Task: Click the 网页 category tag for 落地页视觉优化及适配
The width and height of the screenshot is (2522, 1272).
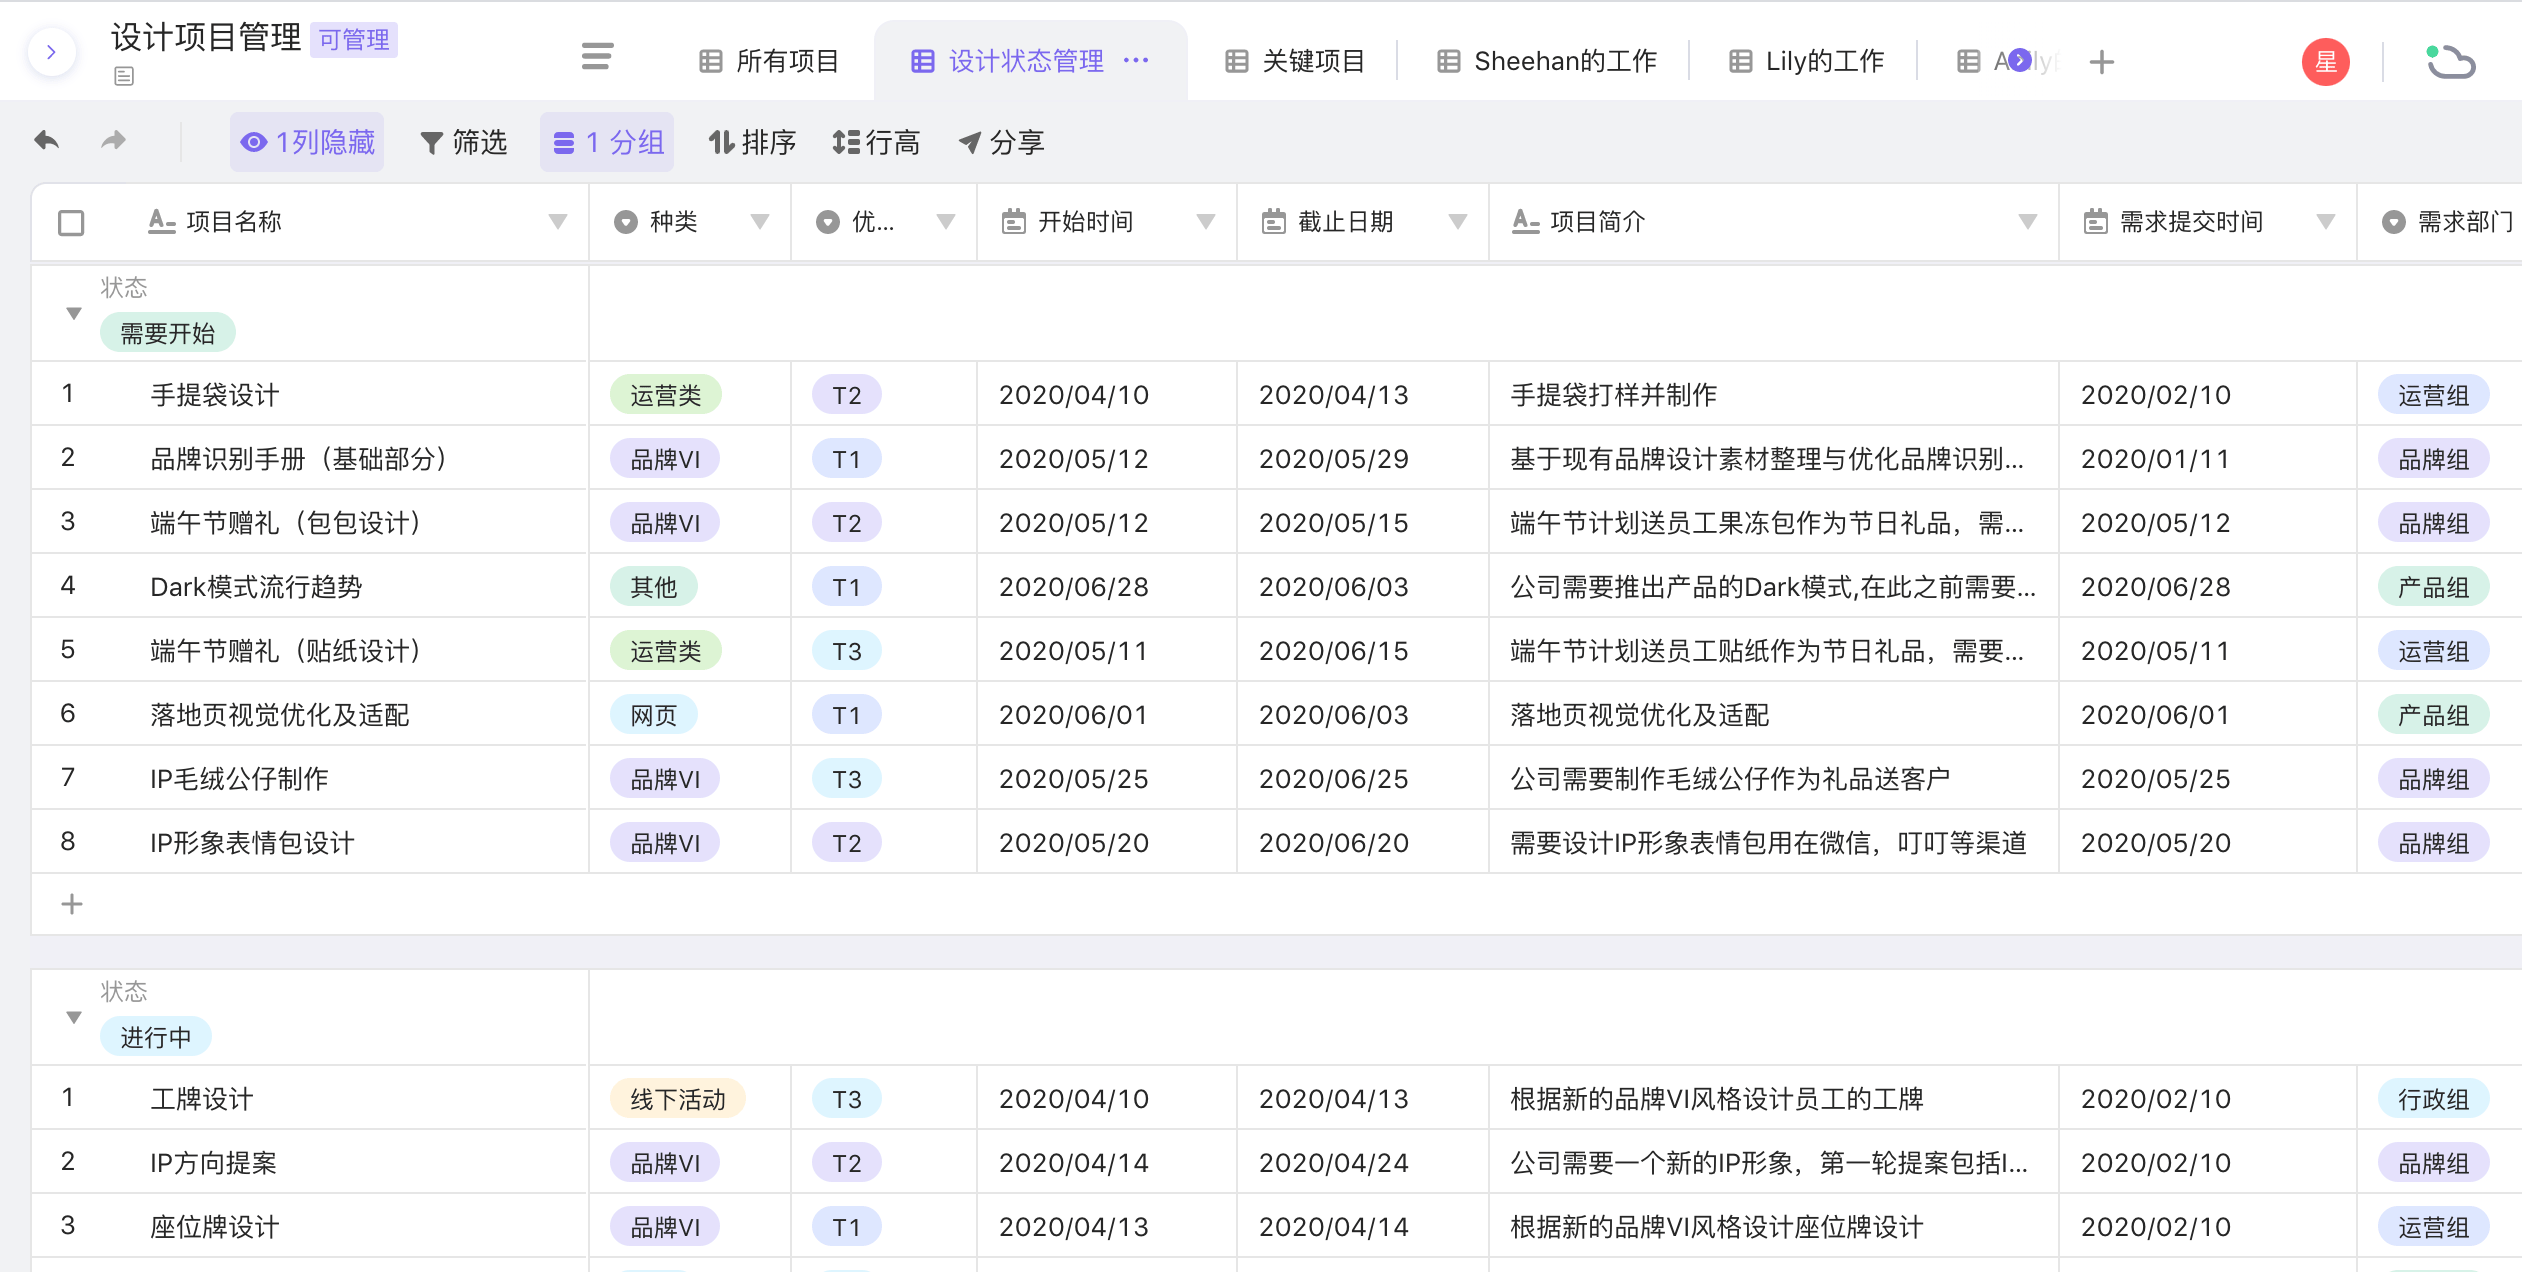Action: (654, 715)
